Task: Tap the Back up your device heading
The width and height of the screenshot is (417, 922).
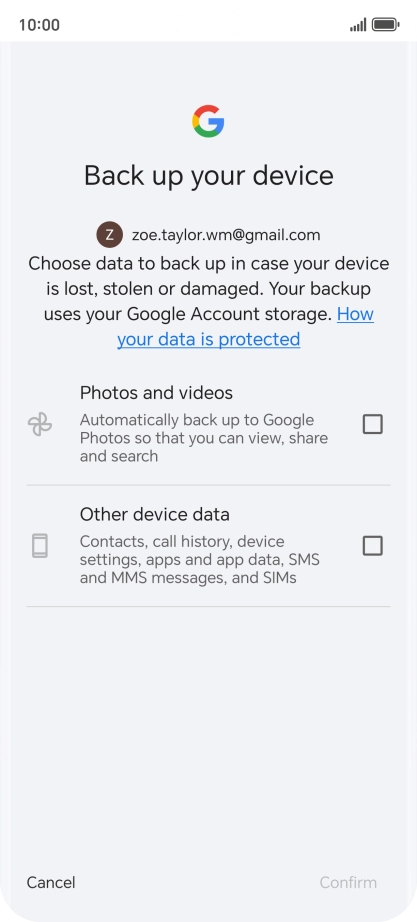Action: [x=209, y=176]
